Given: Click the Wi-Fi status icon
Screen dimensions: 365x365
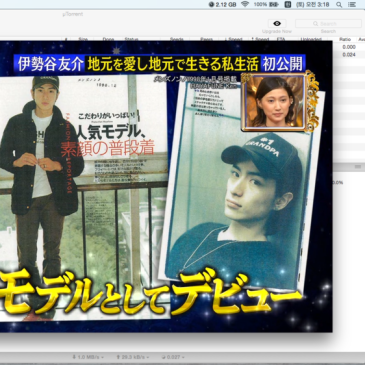Looking at the screenshot, I should [x=245, y=4].
